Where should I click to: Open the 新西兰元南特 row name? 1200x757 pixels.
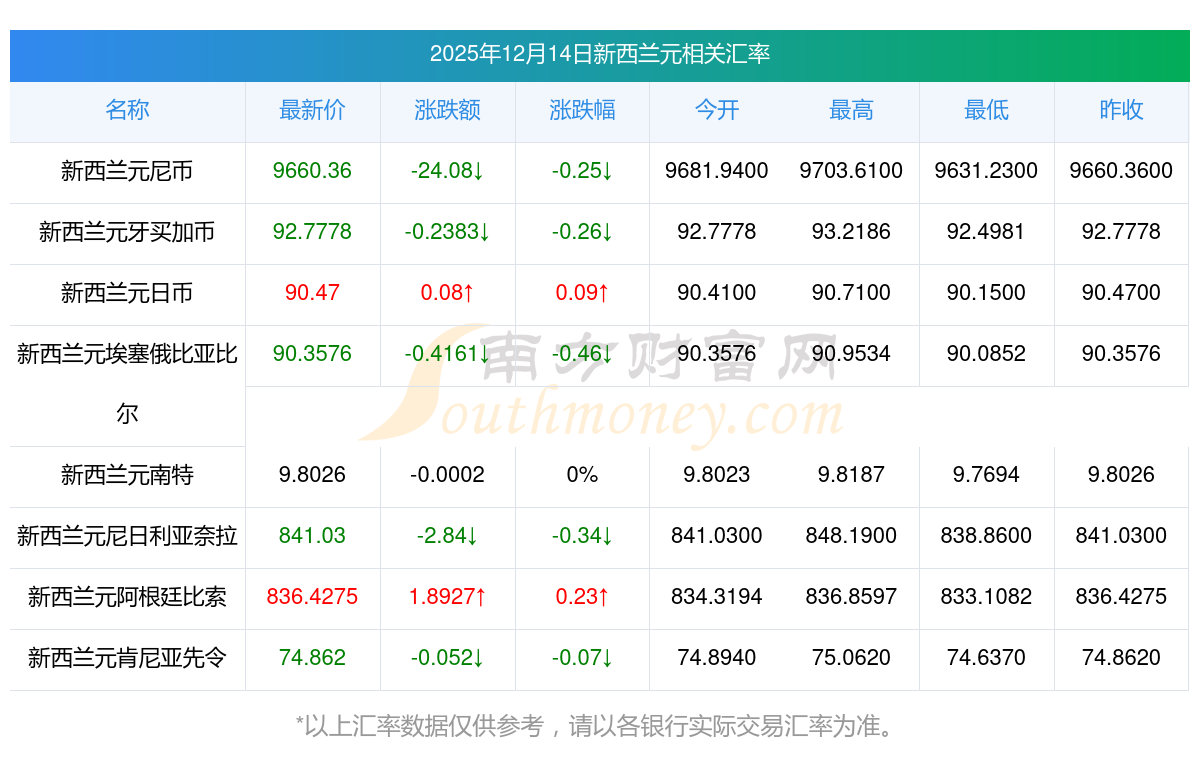click(127, 476)
